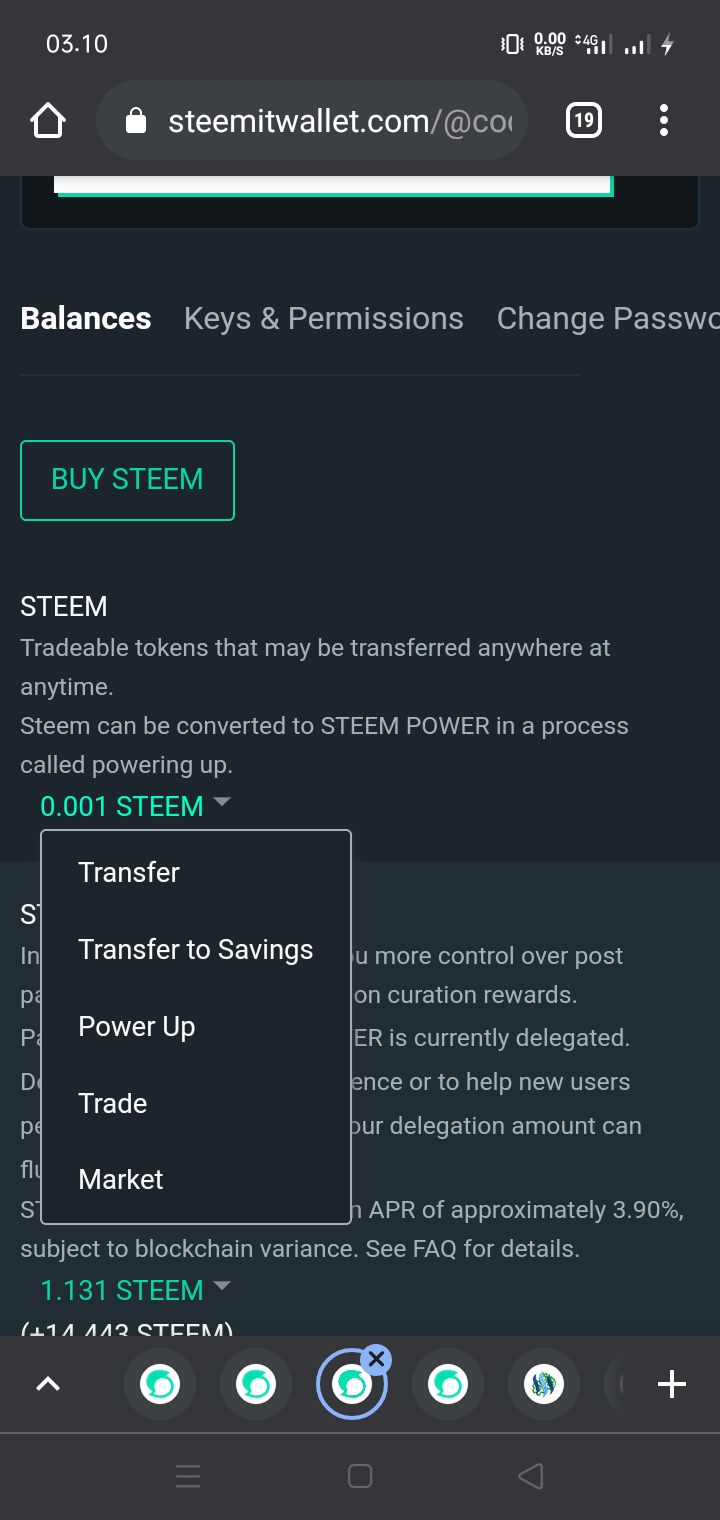Open the tab switcher showing 19 tabs

(x=583, y=121)
